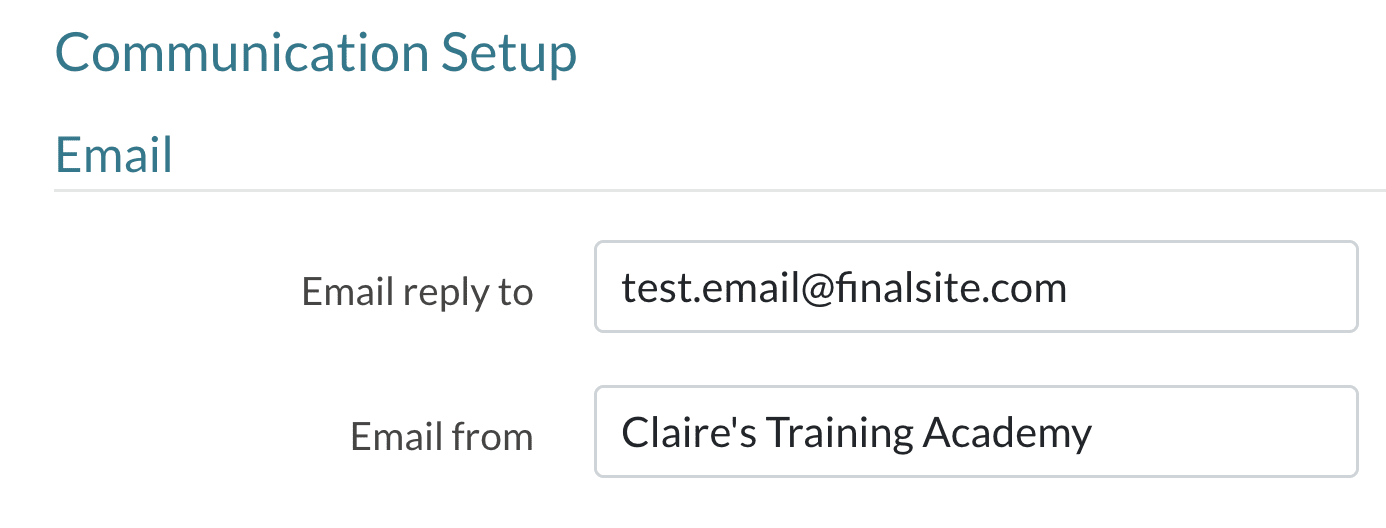Screen dimensions: 1386x528
Task: Place cursor in blank space after "test.email@finalsite.com"
Action: click(x=1210, y=288)
